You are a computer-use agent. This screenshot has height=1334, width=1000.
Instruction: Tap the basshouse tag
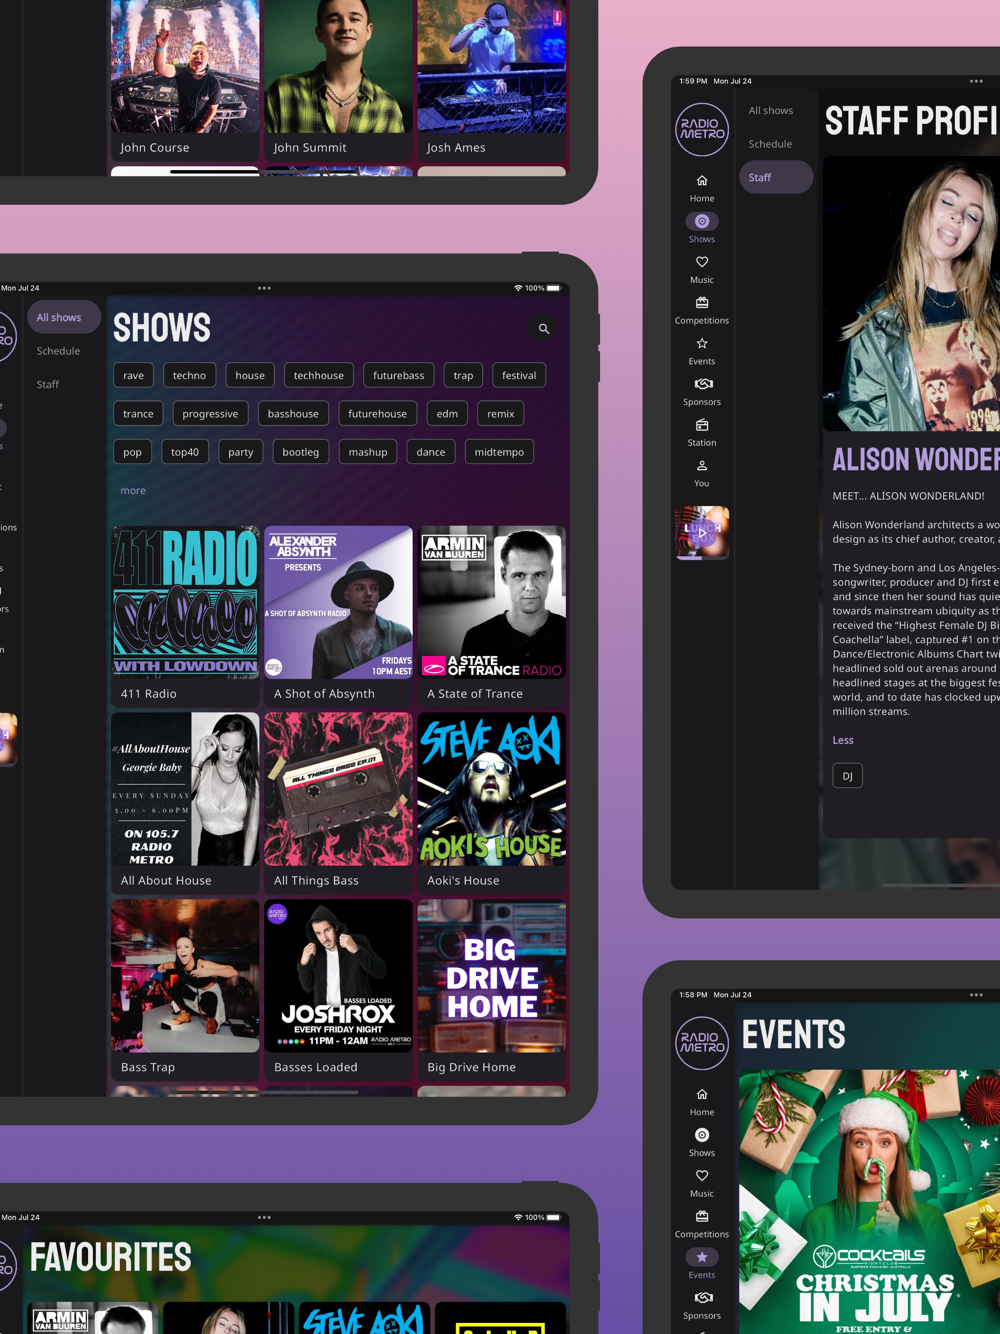click(x=293, y=414)
